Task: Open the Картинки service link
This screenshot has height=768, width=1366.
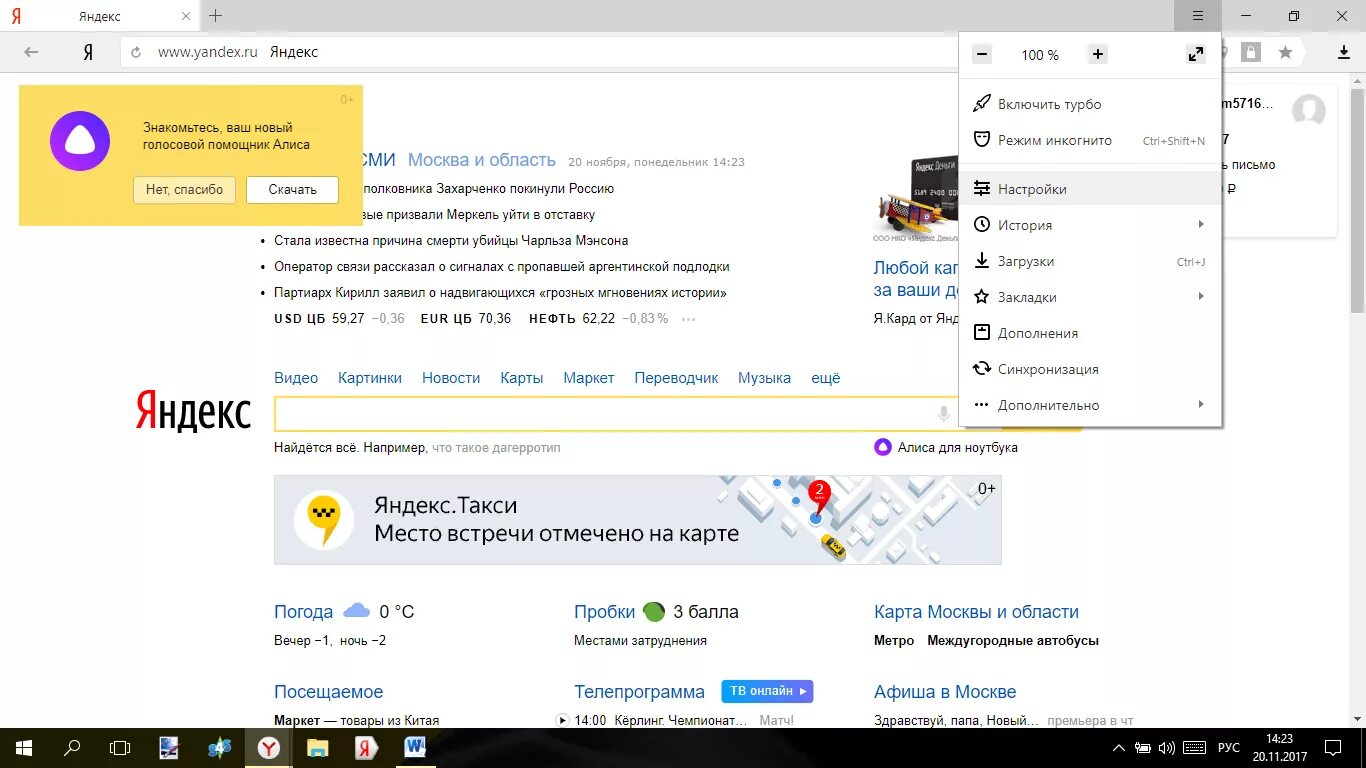Action: (370, 378)
